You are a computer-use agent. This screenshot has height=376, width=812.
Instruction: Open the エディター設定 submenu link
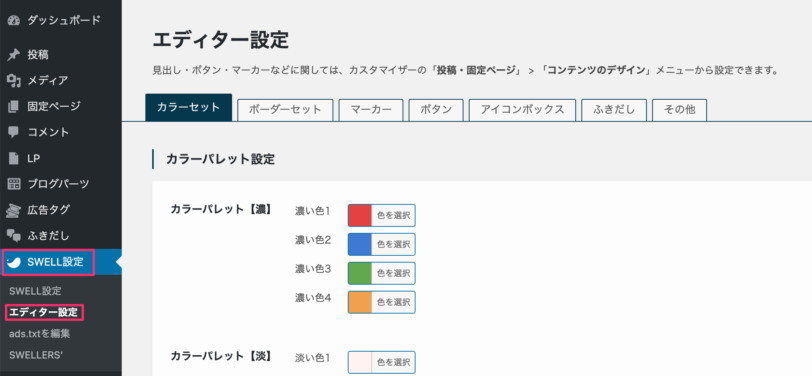[x=44, y=312]
